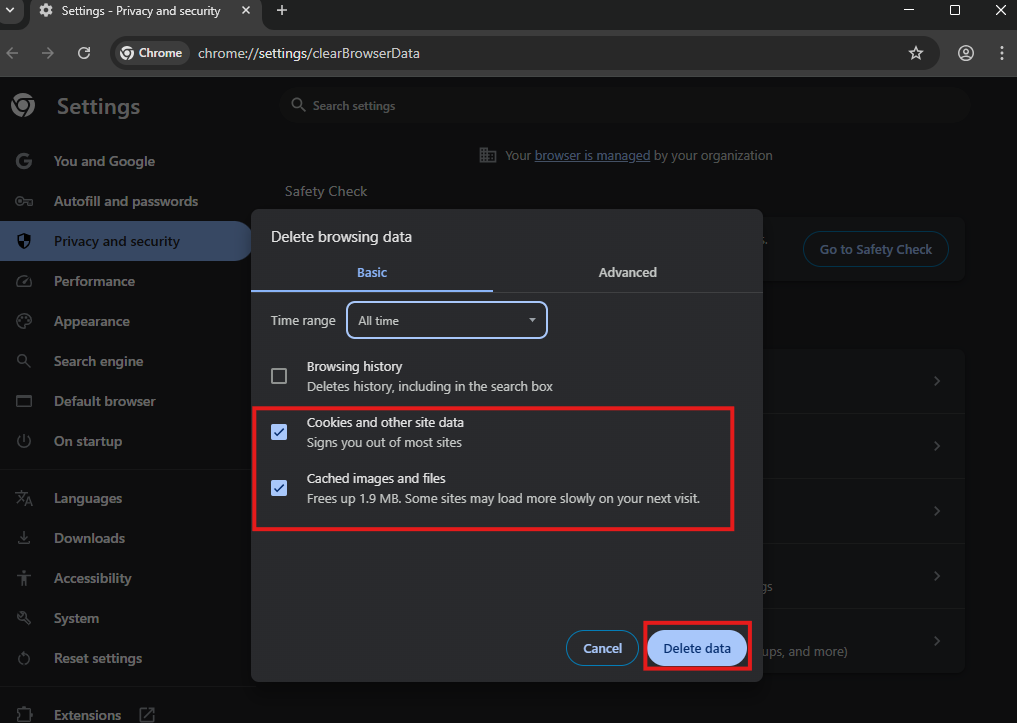Open the tab search dropdown arrow

pos(10,11)
